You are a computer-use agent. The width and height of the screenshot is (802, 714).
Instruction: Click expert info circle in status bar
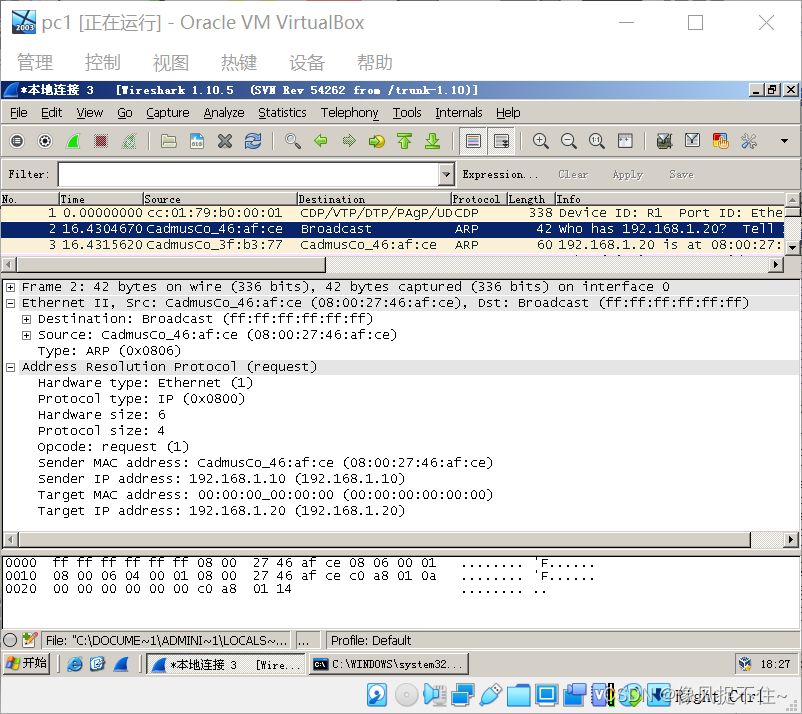10,640
